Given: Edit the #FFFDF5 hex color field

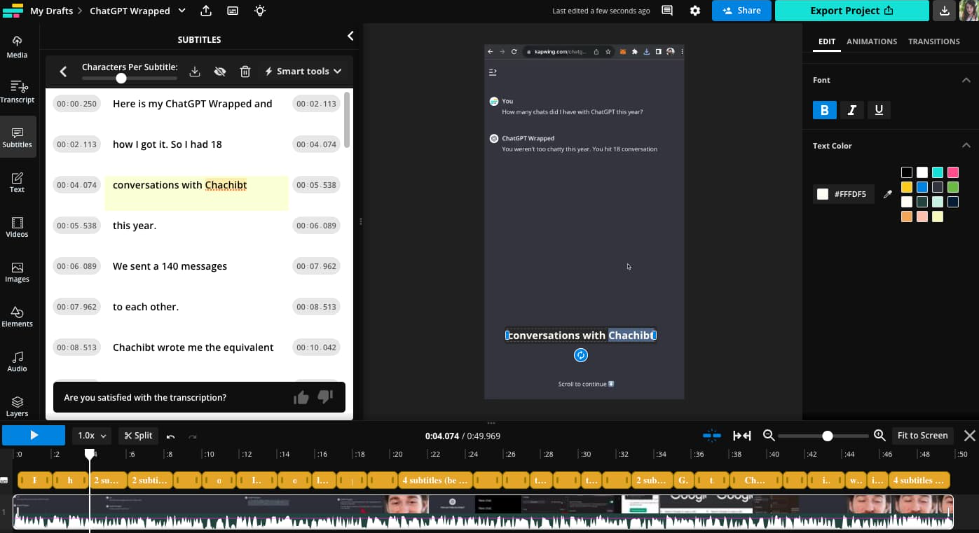Looking at the screenshot, I should pyautogui.click(x=850, y=194).
